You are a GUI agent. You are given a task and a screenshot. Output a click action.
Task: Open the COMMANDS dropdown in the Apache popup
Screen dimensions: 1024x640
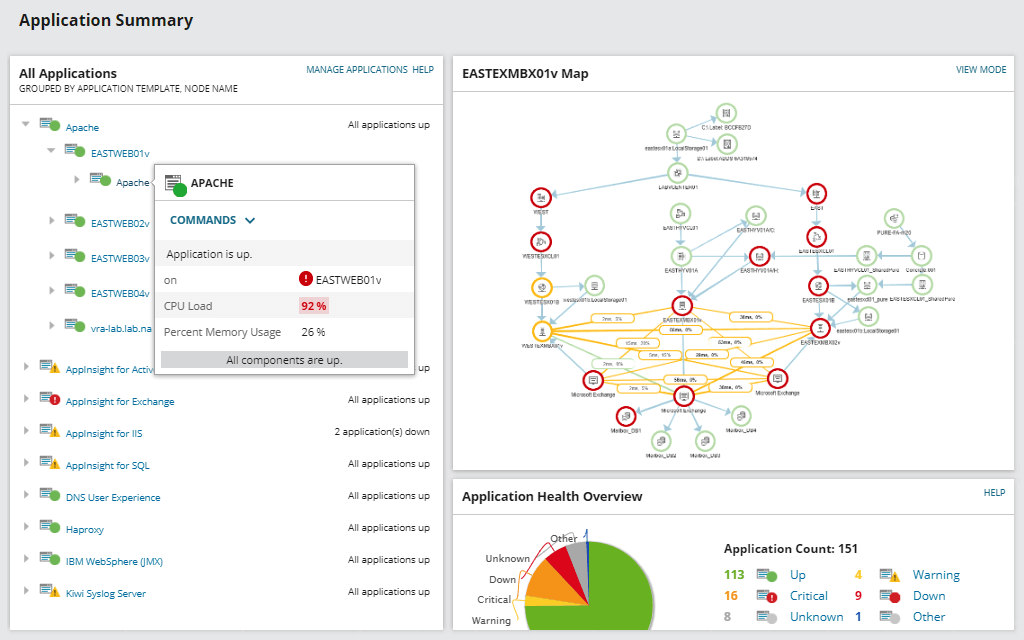point(213,220)
